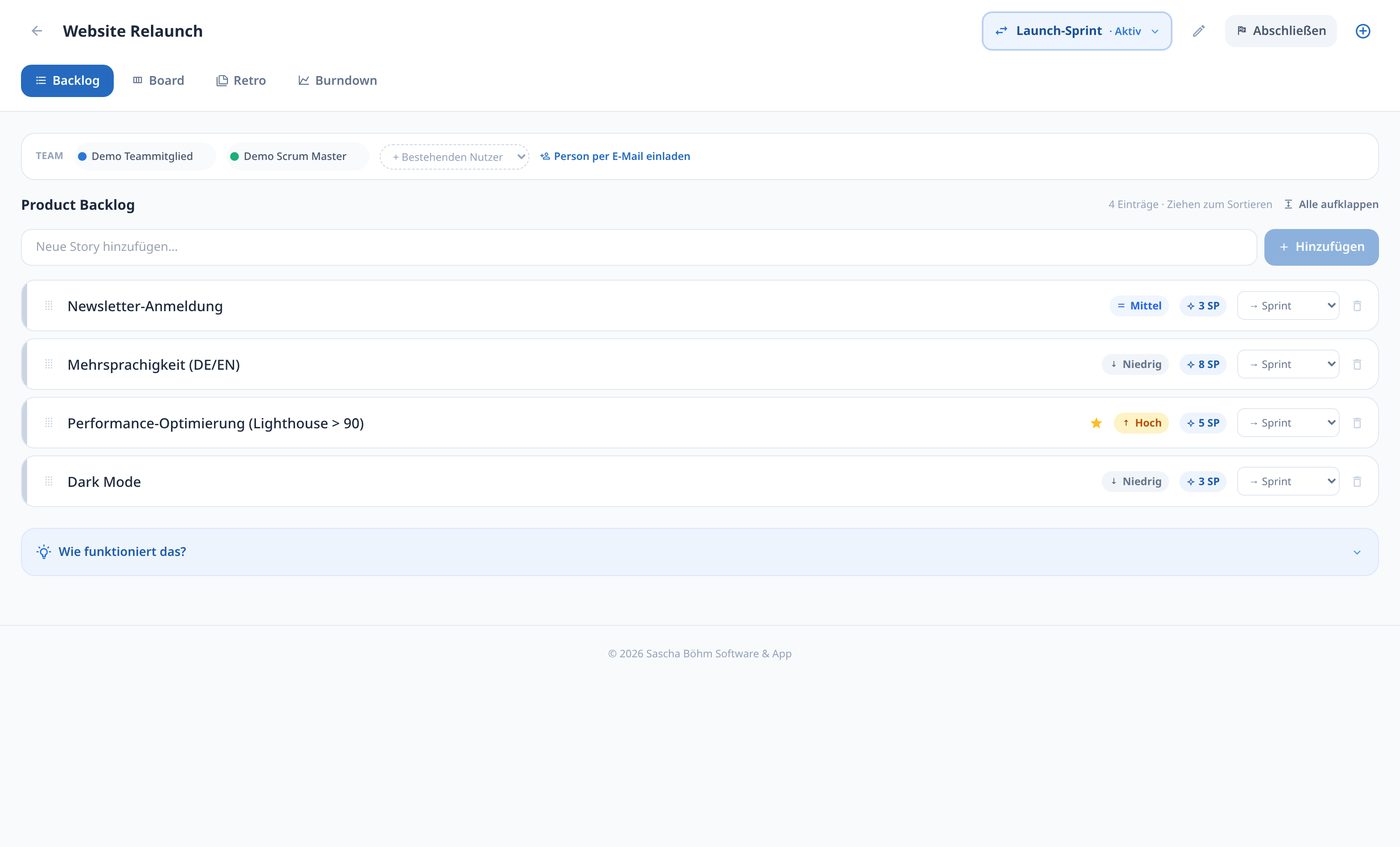The height and width of the screenshot is (847, 1400).
Task: Click the 3 SP badge of Dark Mode
Action: tap(1203, 482)
